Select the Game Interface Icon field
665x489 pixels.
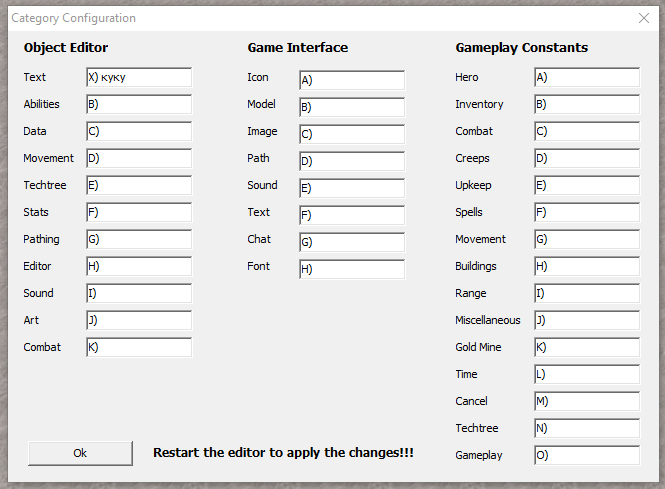click(352, 80)
